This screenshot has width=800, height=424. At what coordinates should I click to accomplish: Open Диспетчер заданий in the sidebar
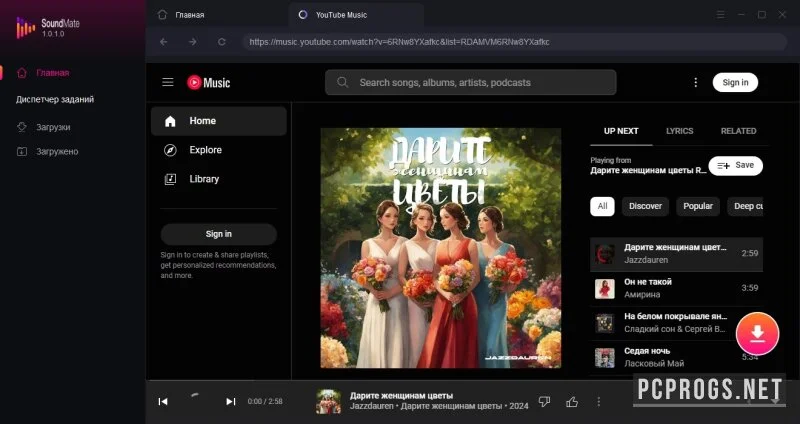(x=55, y=99)
